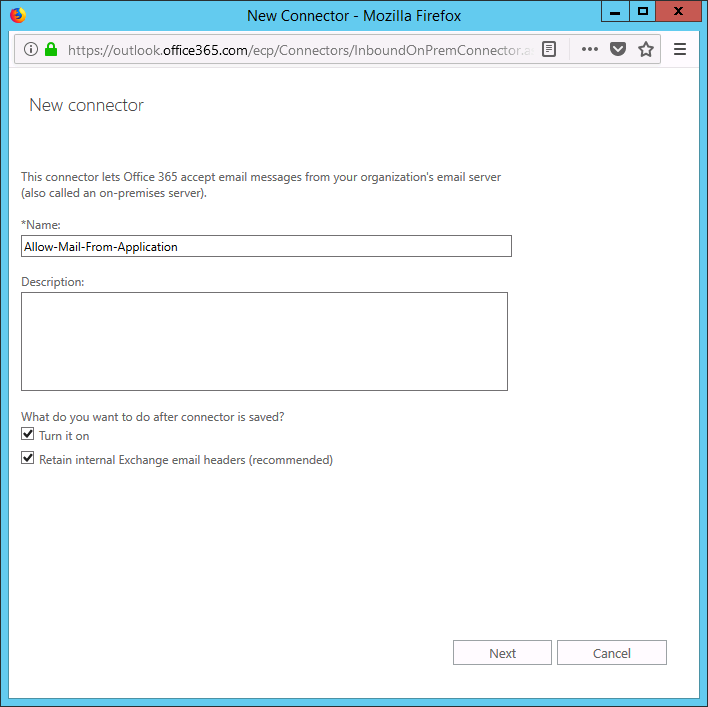Click inside the Description text area
This screenshot has width=708, height=707.
pyautogui.click(x=264, y=341)
